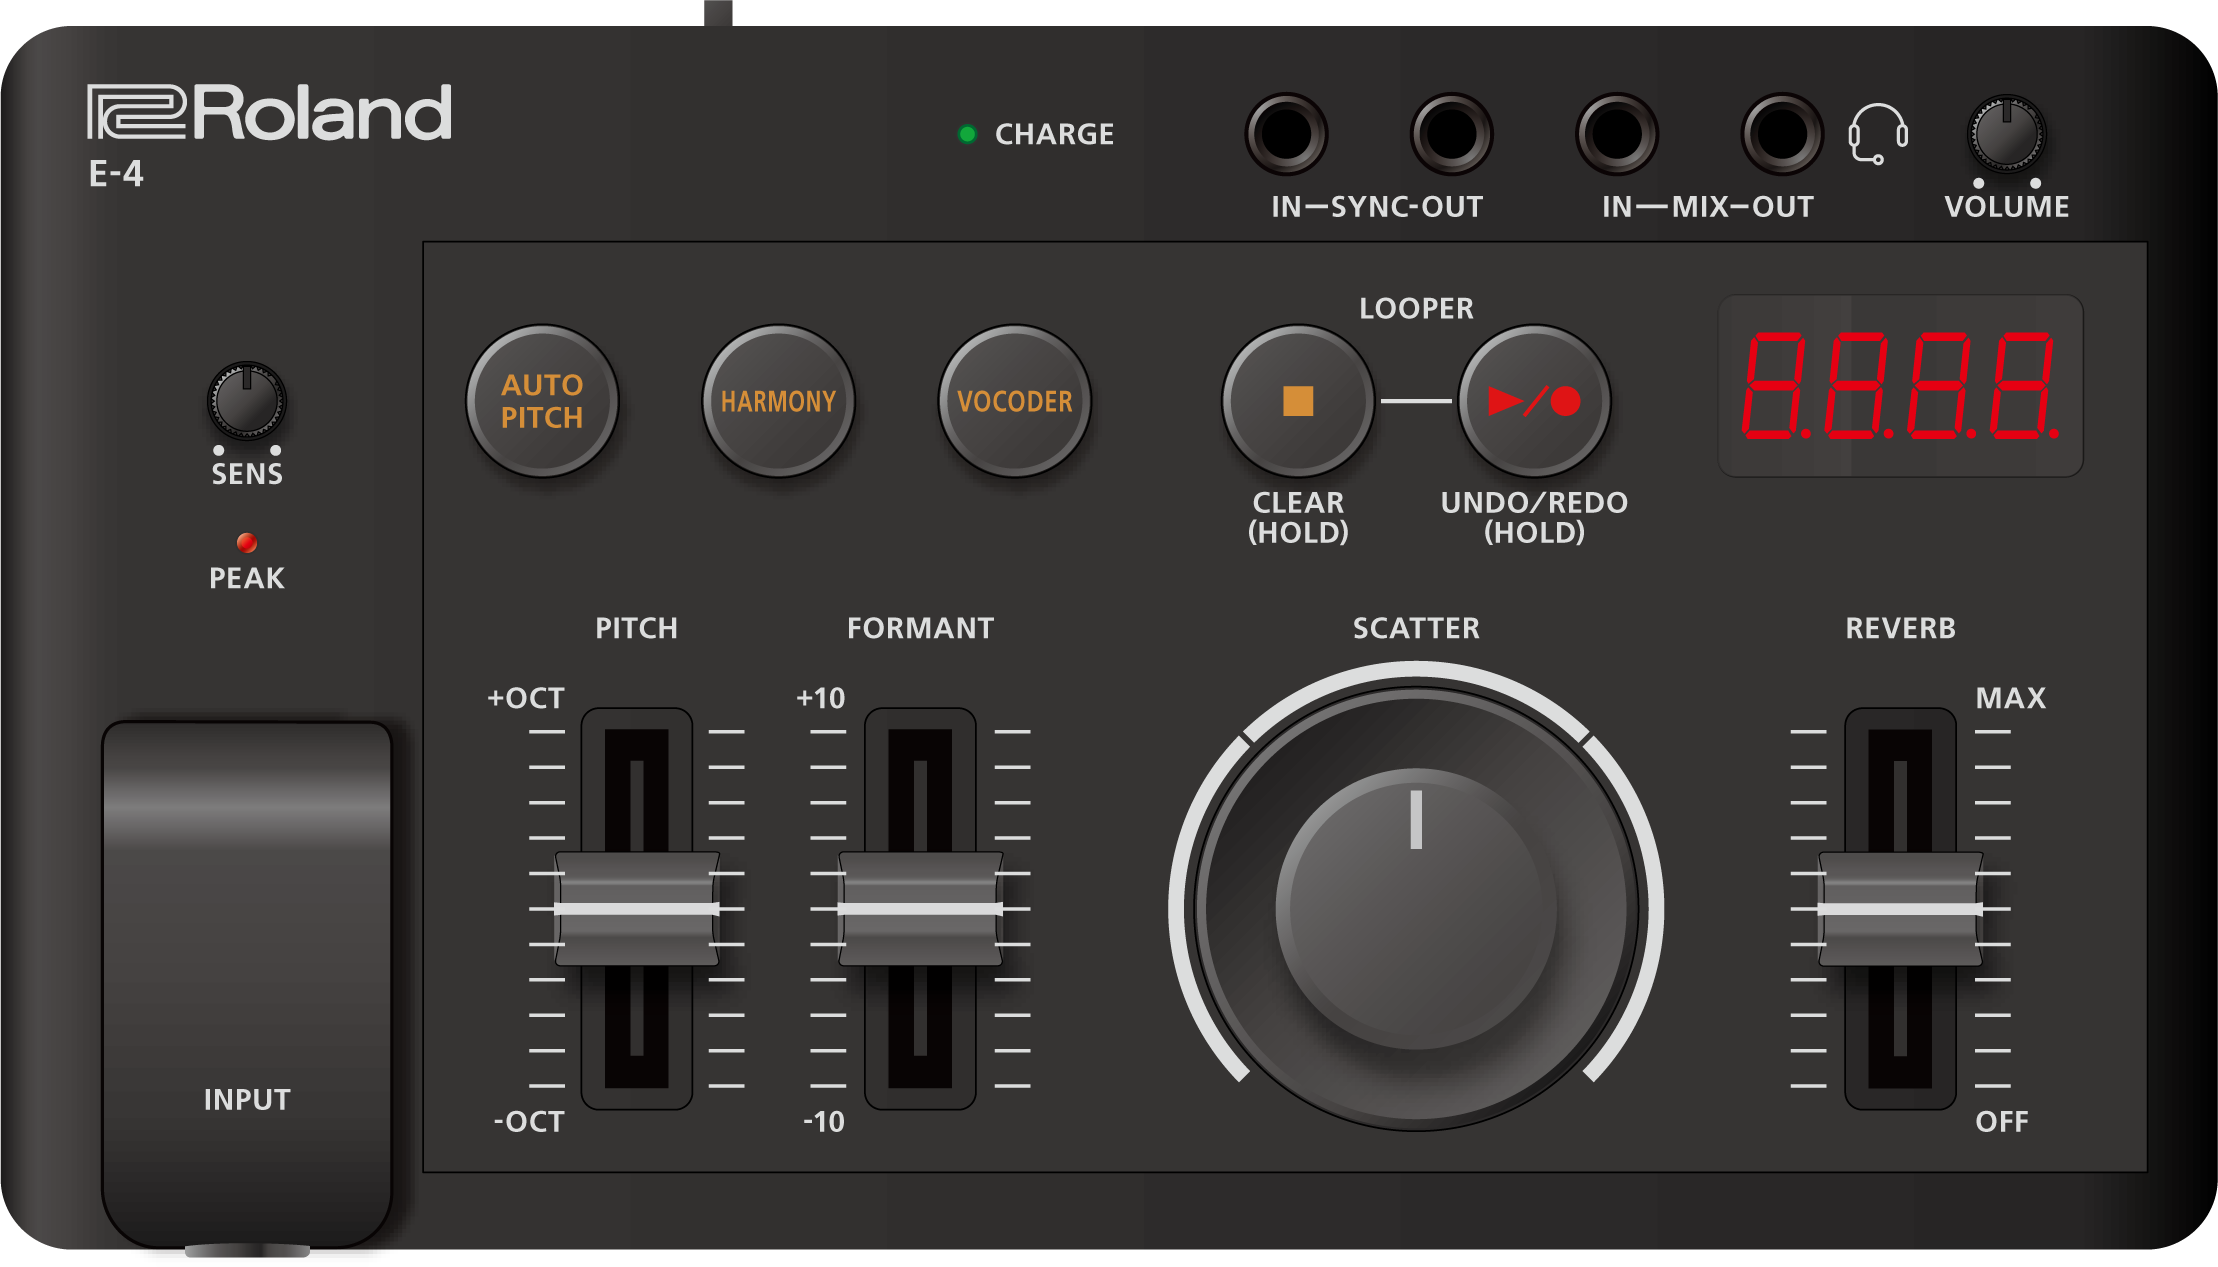Image resolution: width=2218 pixels, height=1267 pixels.
Task: Click the red PEAK indicator light
Action: click(247, 543)
